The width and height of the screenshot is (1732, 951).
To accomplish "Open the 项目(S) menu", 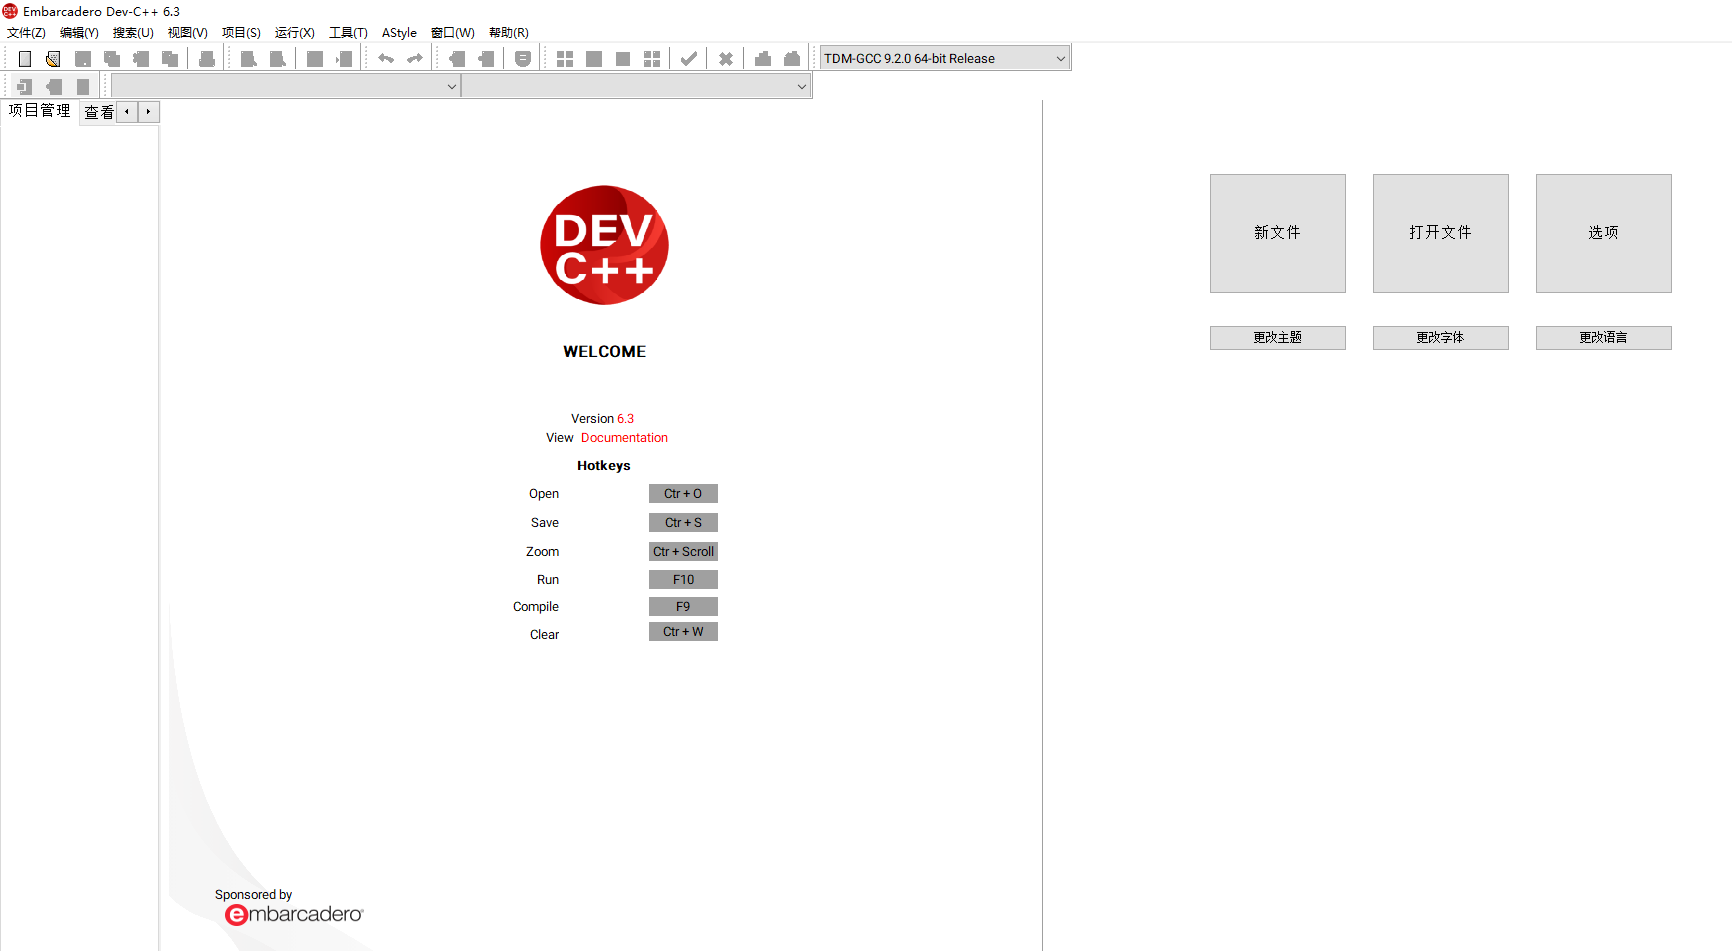I will [x=241, y=33].
